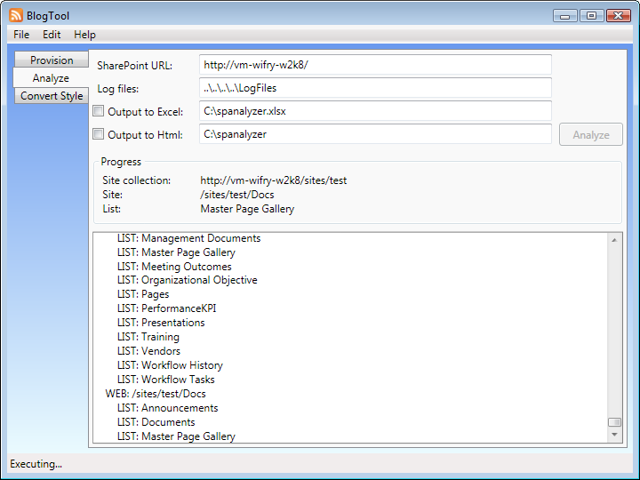Screen dimensions: 640x480
Task: Select 'LIST: PerformanceKPI' row
Action: point(167,308)
